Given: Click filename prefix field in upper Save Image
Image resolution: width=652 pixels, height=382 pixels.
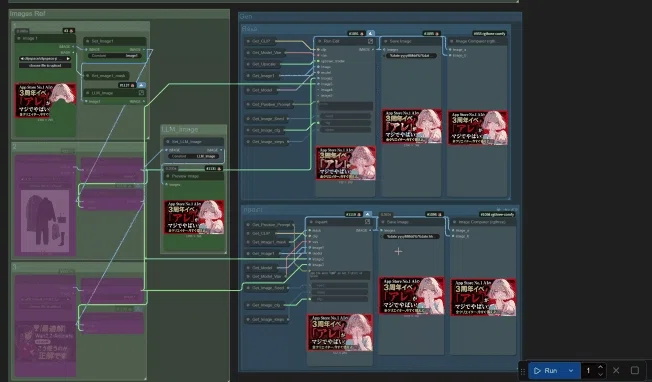Looking at the screenshot, I should coord(410,55).
